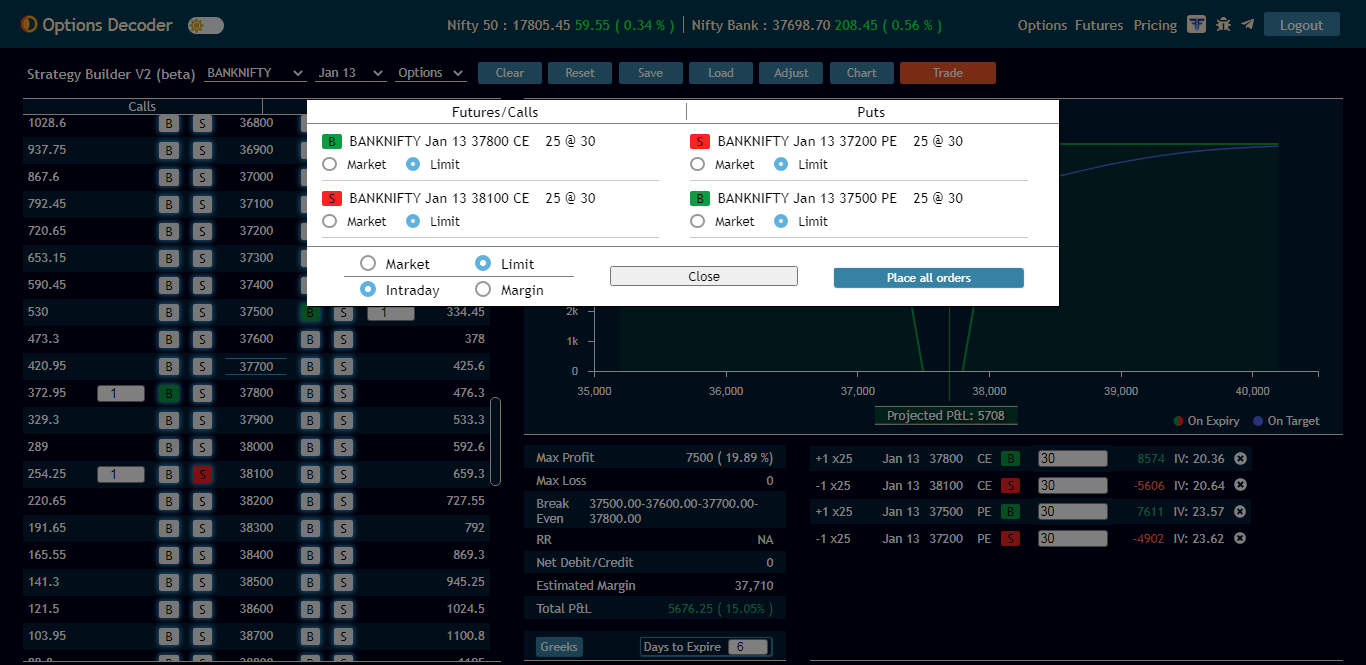The height and width of the screenshot is (665, 1366).
Task: Click put Sell for strike 37700
Action: 343,366
